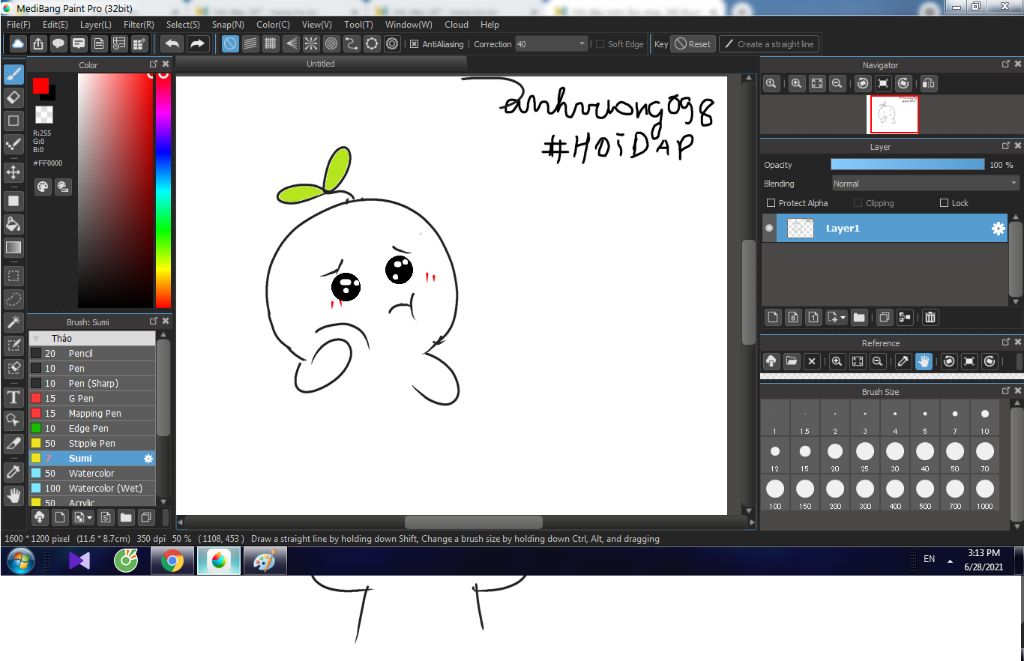Collapse the Thảo brush group
Screen dimensions: 1024x661
tap(37, 338)
